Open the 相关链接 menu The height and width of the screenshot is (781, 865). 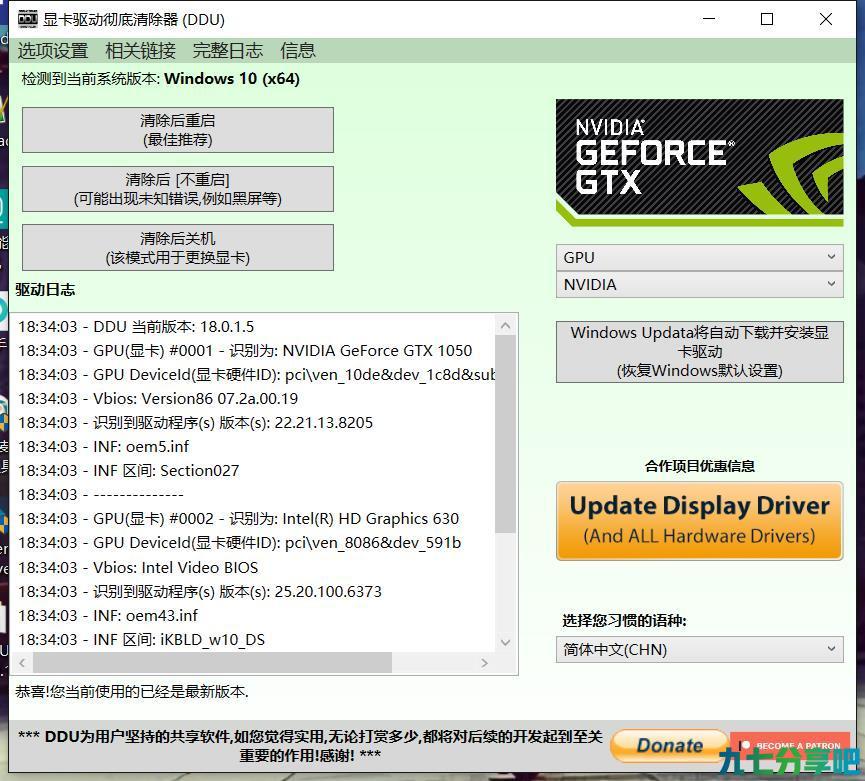[140, 51]
